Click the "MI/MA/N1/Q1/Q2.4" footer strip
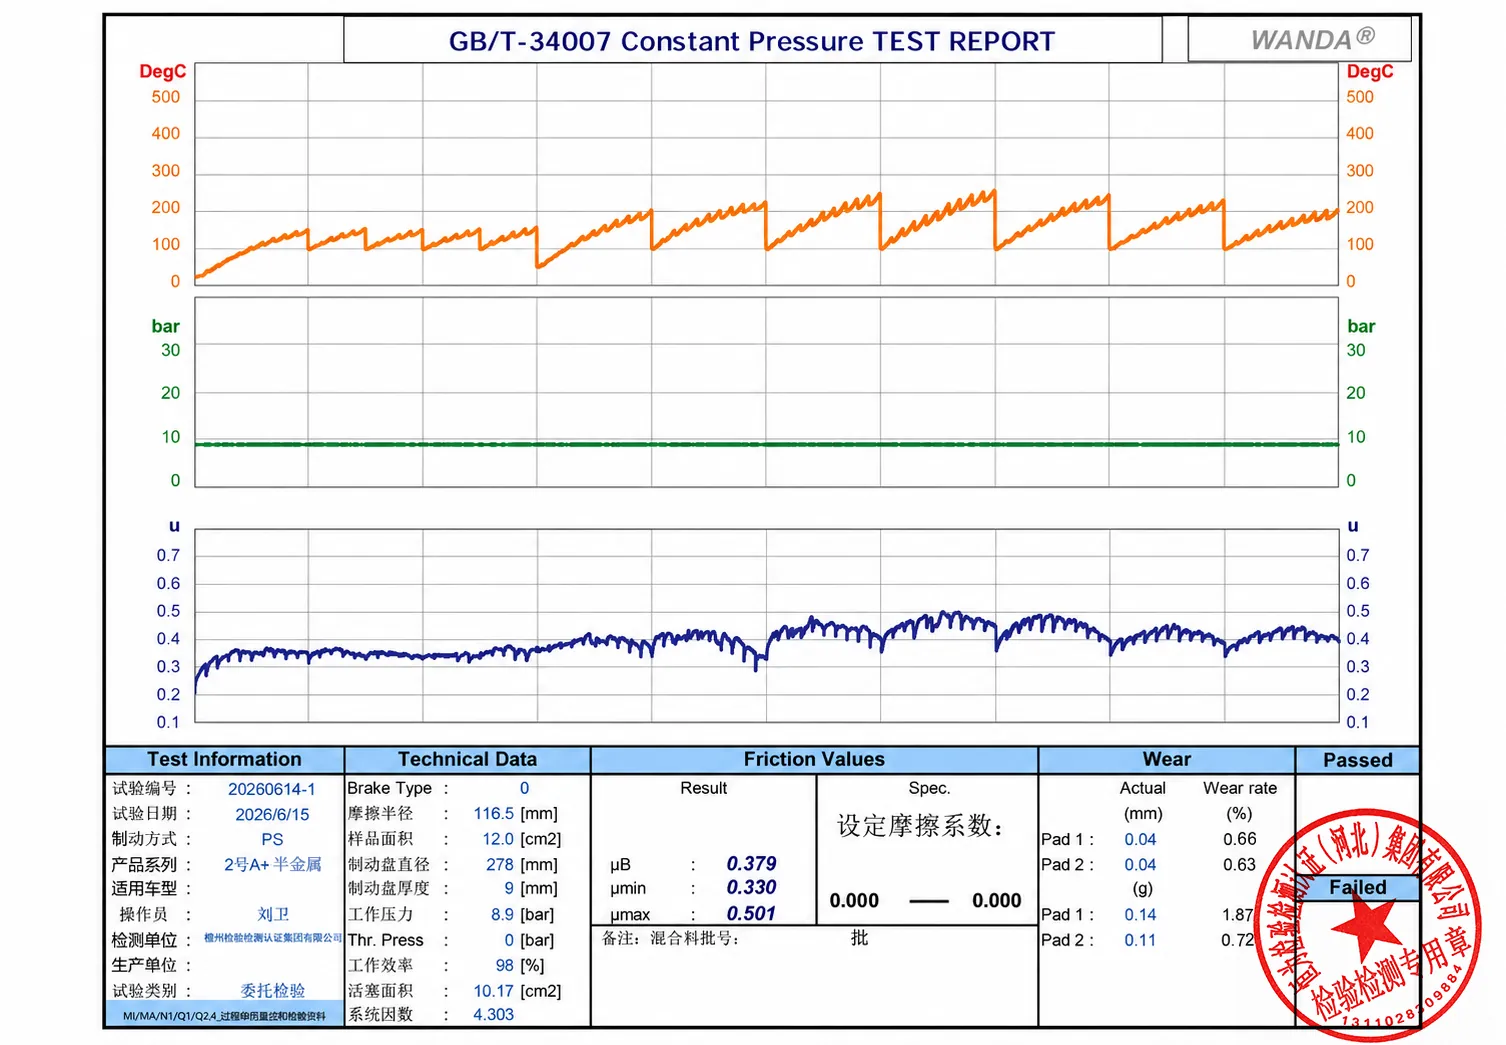The width and height of the screenshot is (1506, 1045). click(x=224, y=1015)
